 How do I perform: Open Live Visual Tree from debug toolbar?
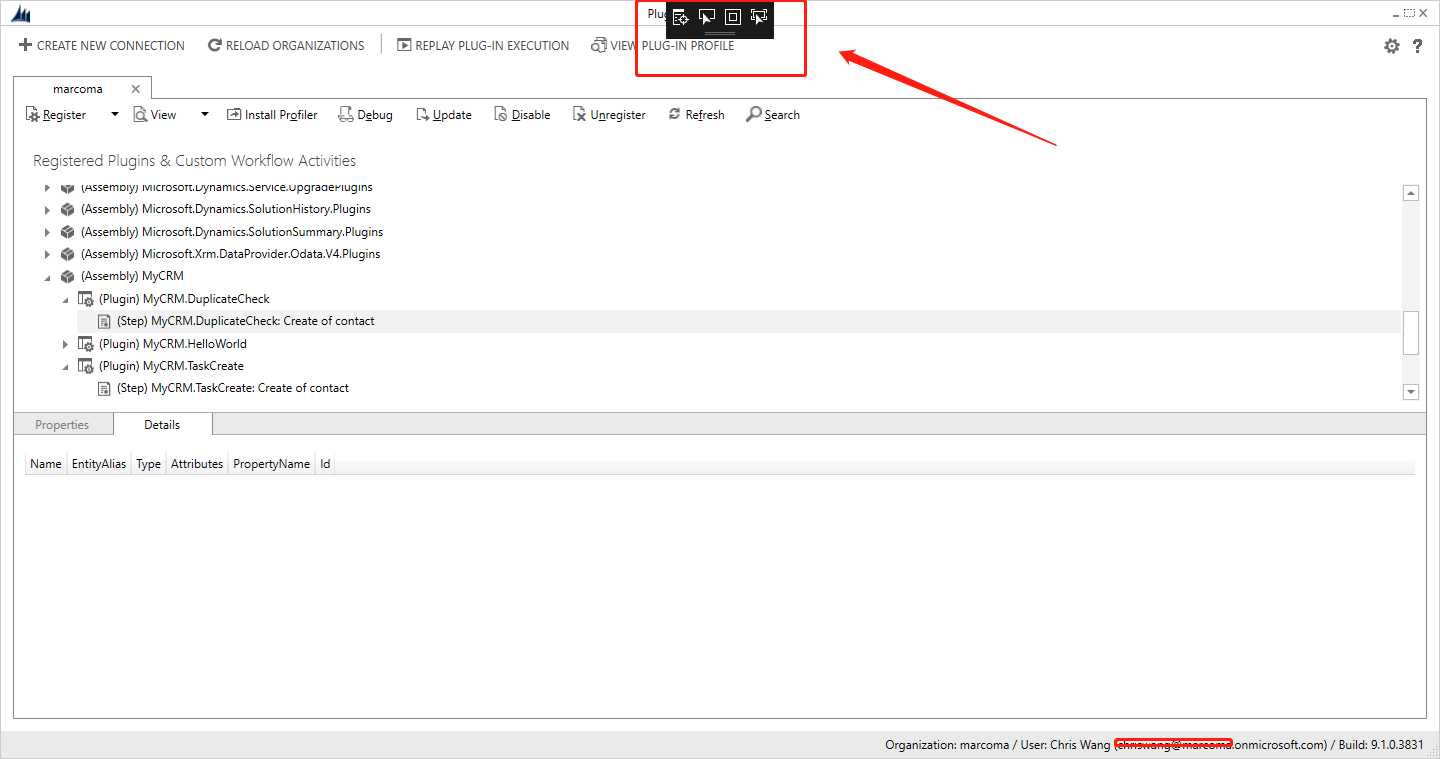pos(681,17)
